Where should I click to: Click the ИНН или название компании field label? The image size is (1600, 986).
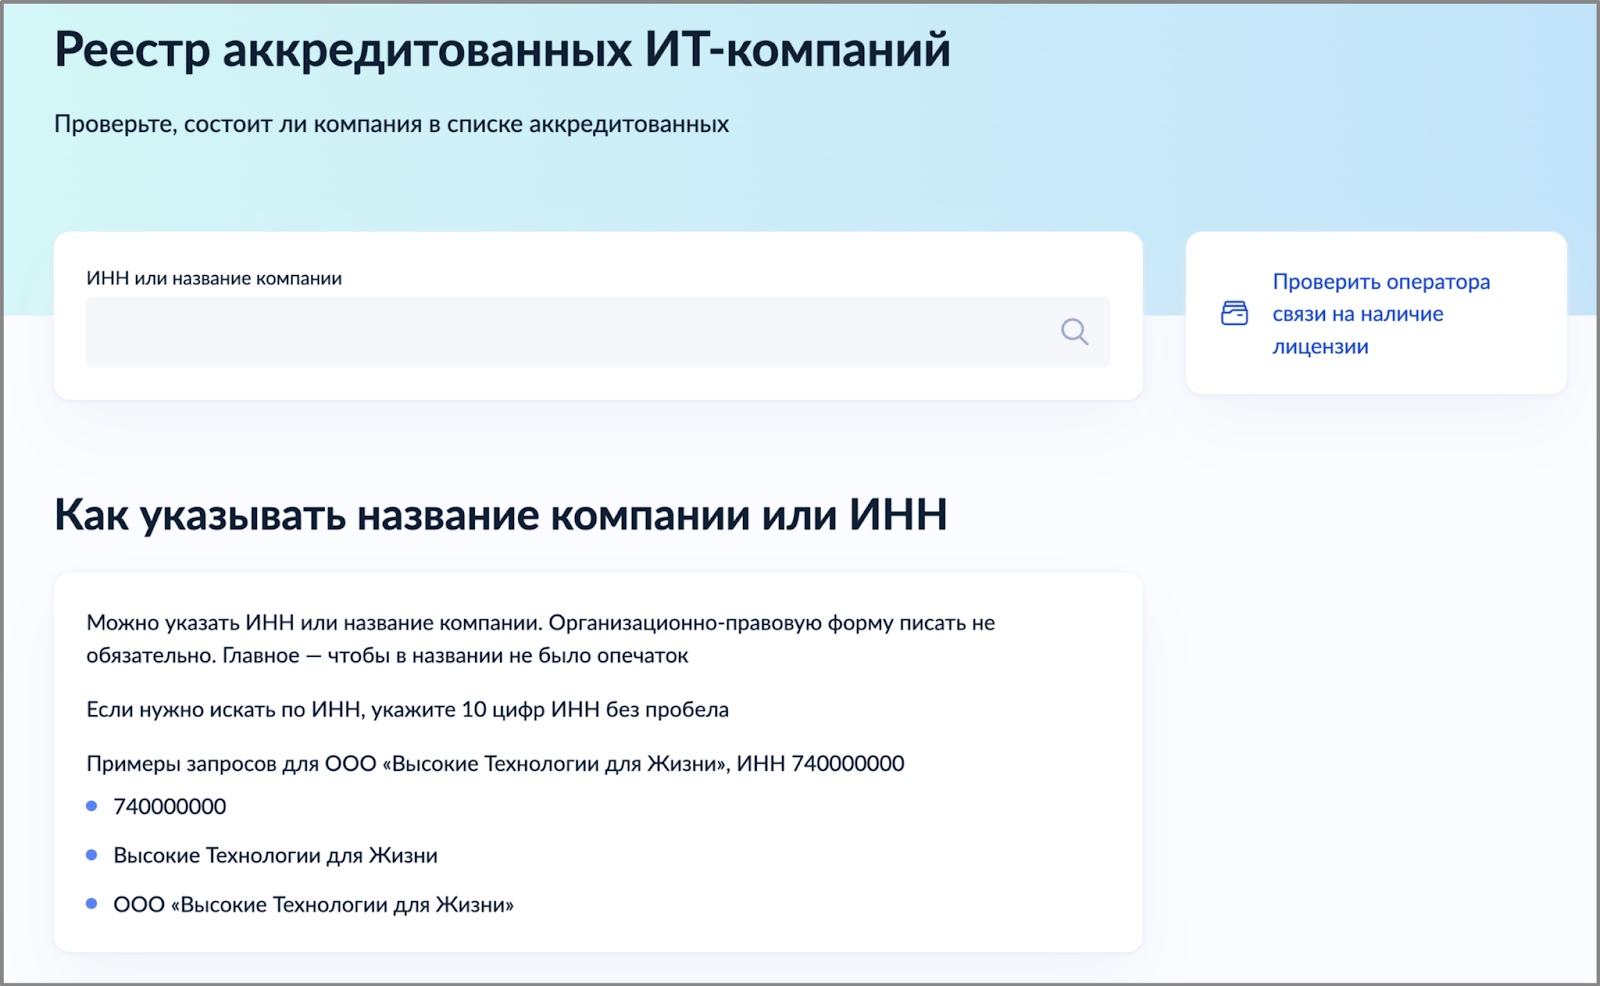point(214,279)
